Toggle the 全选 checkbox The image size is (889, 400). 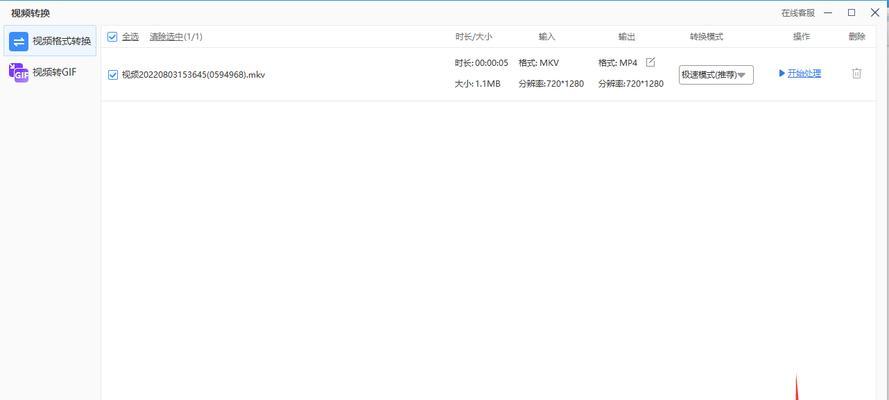112,37
